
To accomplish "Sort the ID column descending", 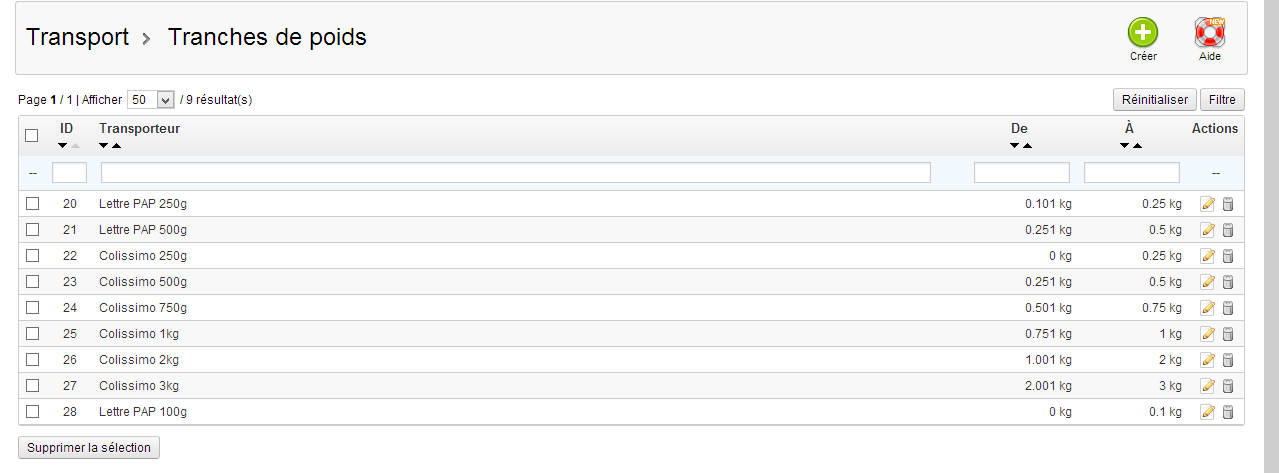I will pyautogui.click(x=63, y=146).
